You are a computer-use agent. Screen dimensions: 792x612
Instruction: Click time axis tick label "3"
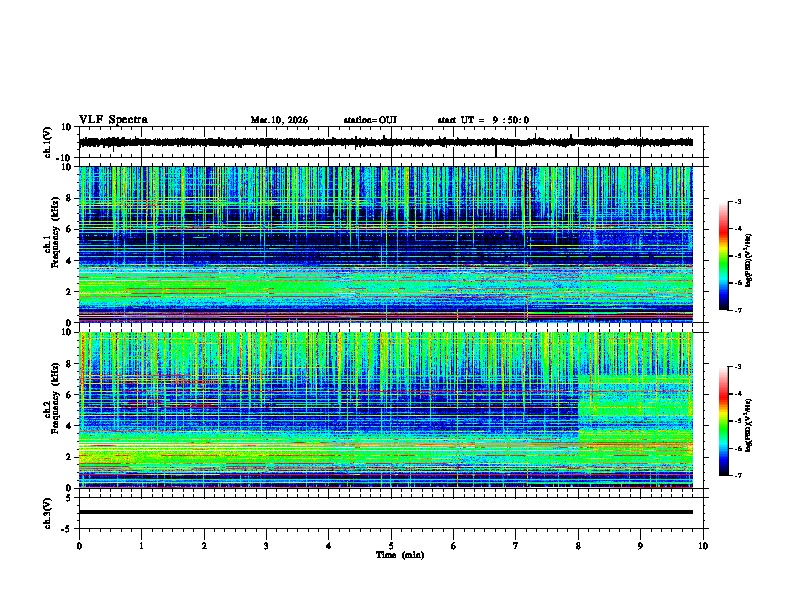pos(266,546)
